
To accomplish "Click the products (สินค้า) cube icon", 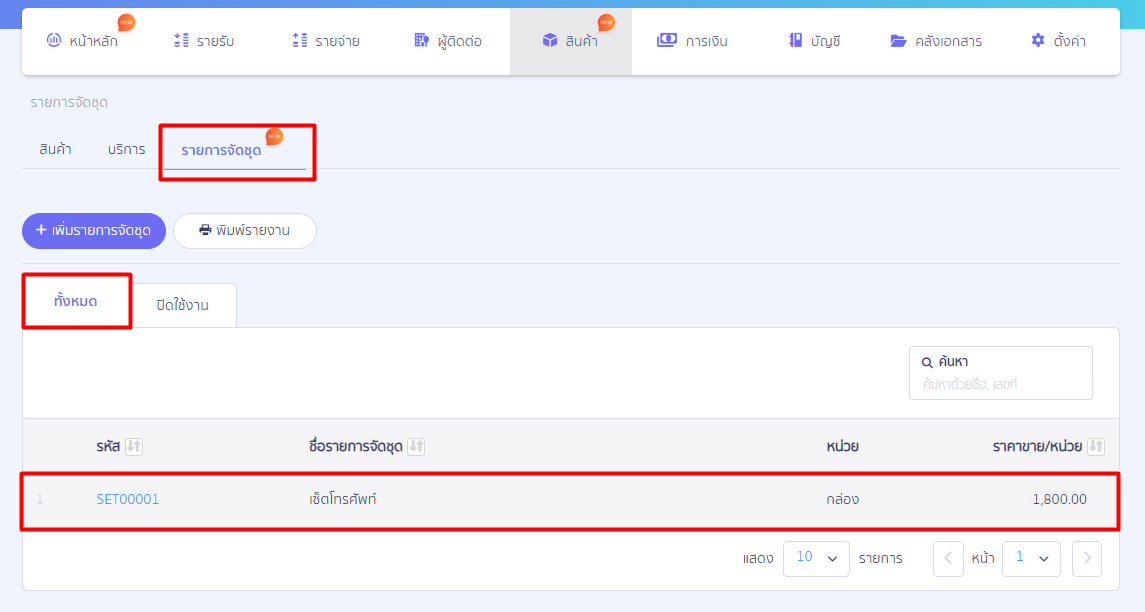I will click(x=550, y=41).
